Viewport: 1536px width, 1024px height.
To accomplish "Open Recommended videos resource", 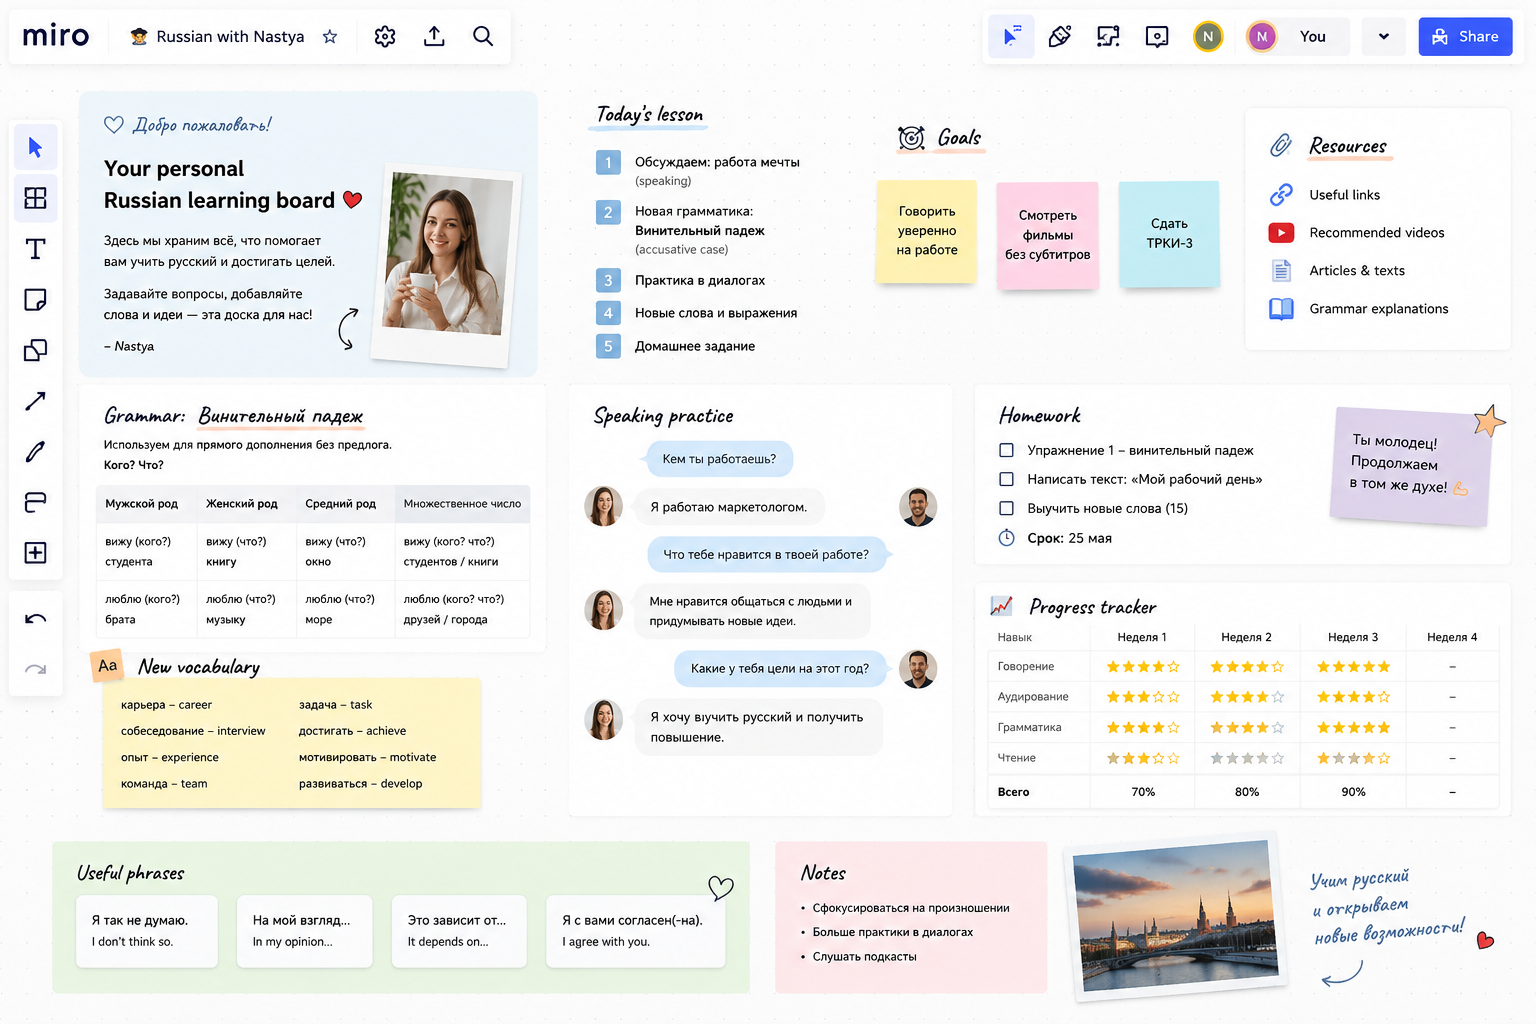I will click(x=1376, y=233).
